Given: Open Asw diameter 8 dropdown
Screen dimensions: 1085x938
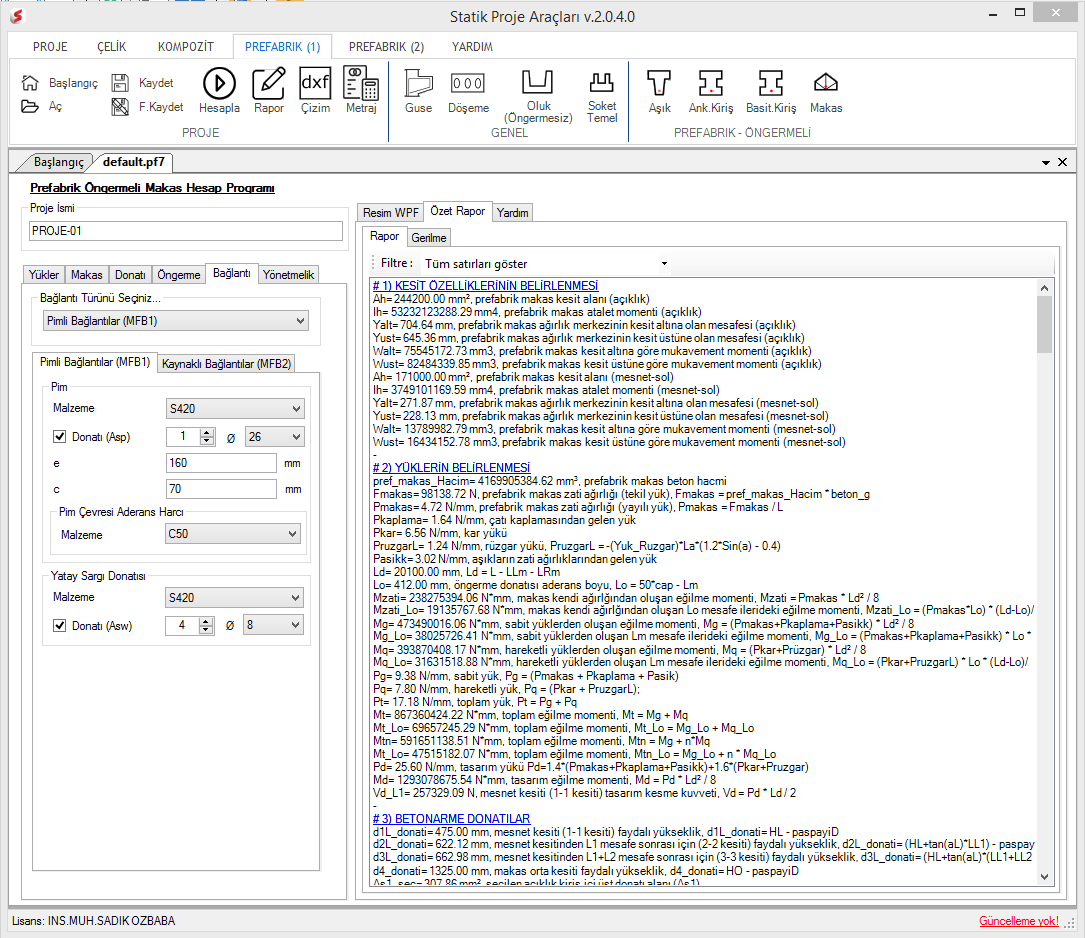Looking at the screenshot, I should [273, 625].
